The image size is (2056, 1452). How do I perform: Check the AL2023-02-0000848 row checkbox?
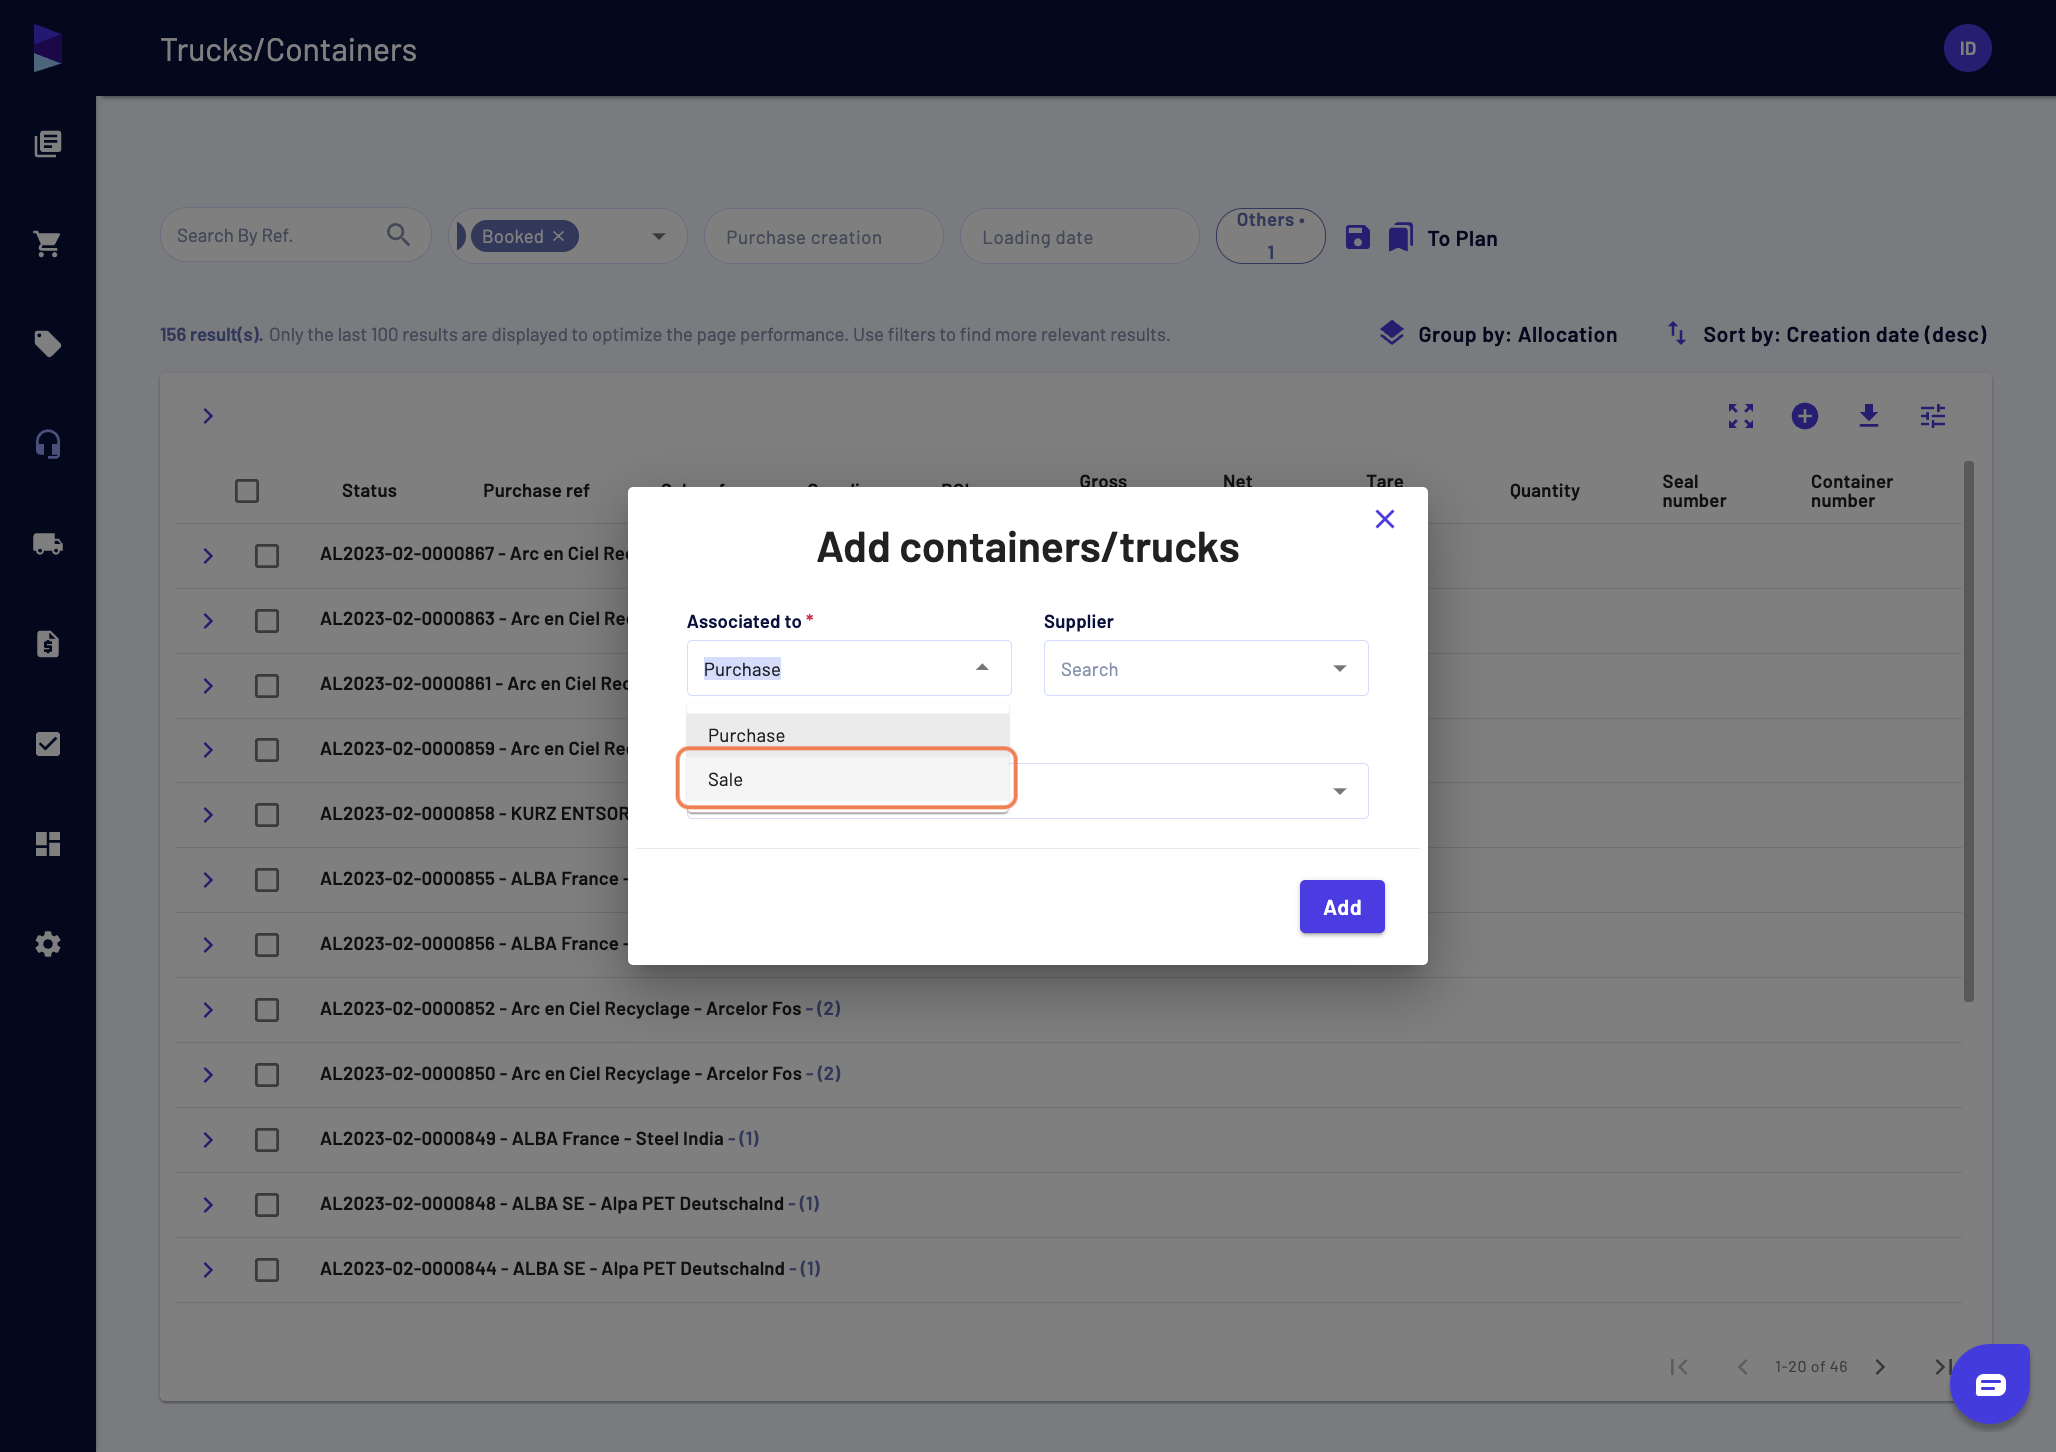pyautogui.click(x=267, y=1205)
